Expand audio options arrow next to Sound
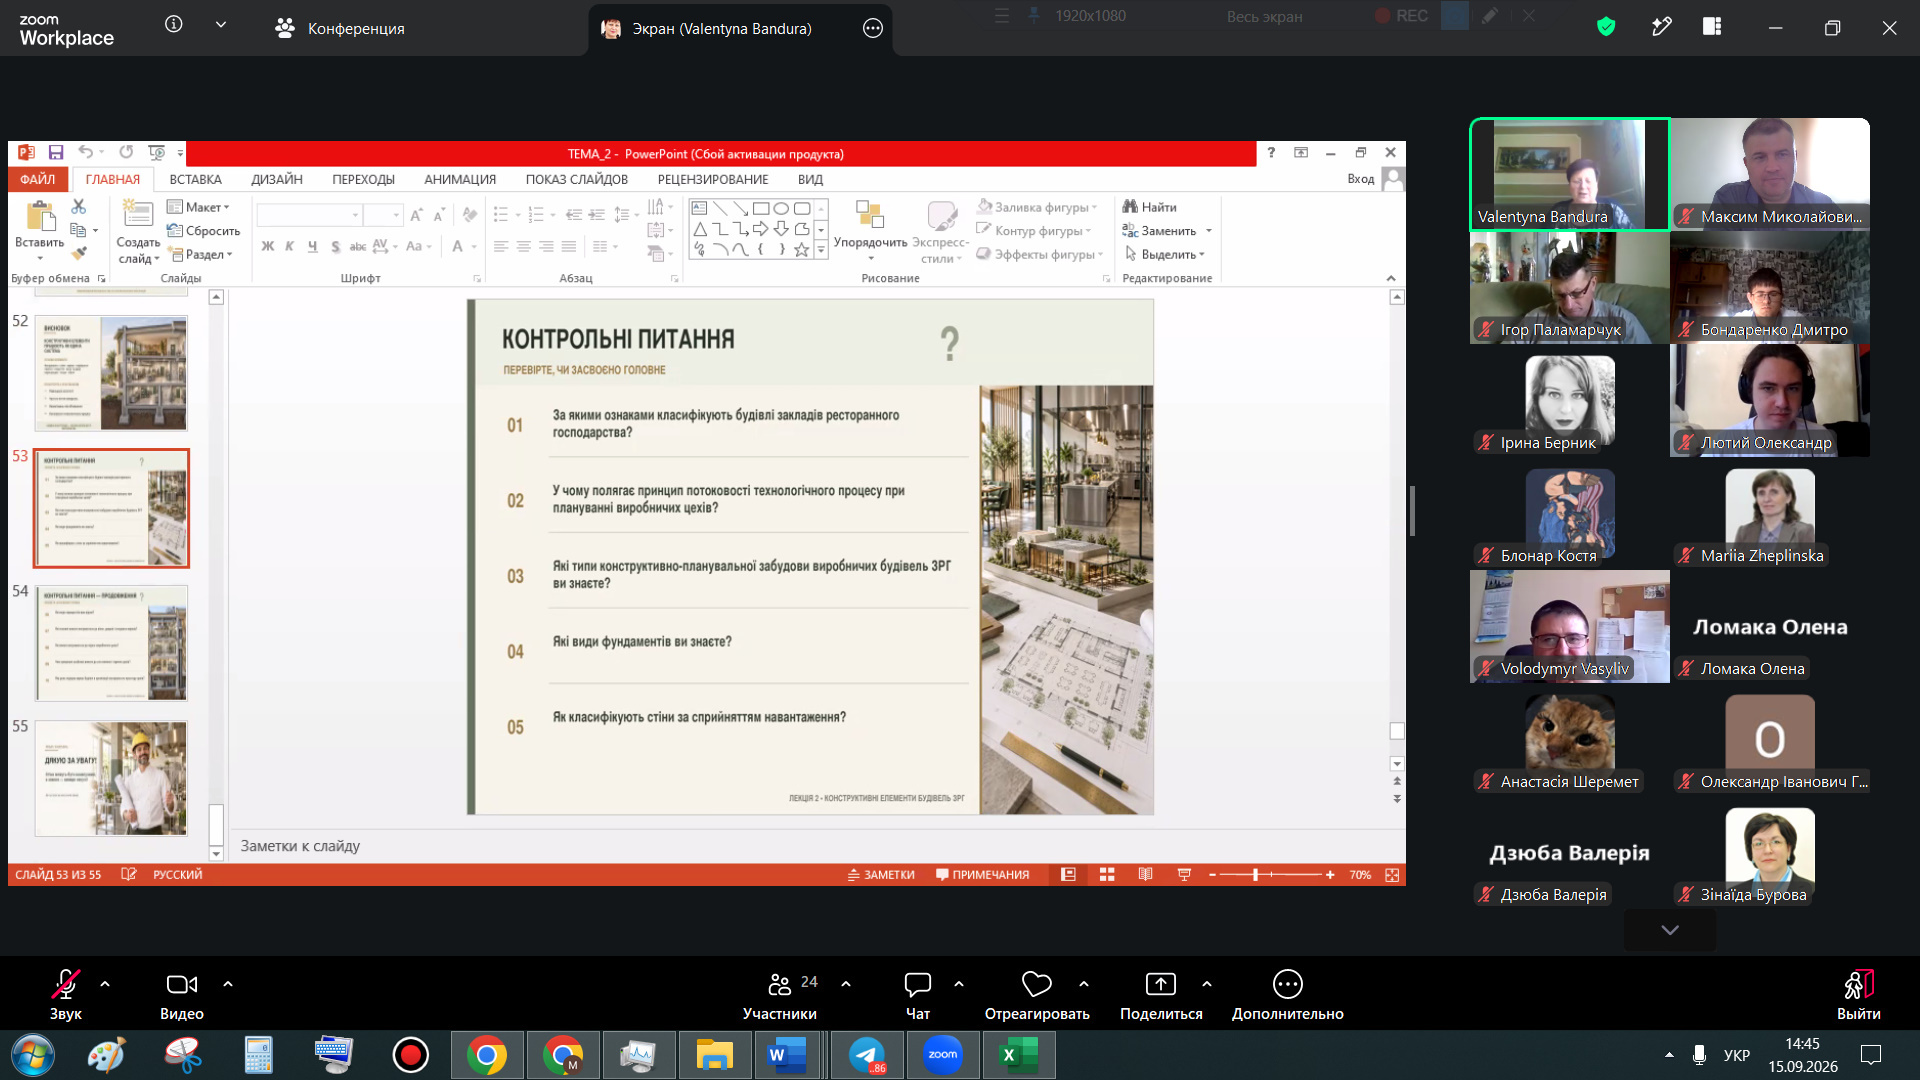 [105, 984]
